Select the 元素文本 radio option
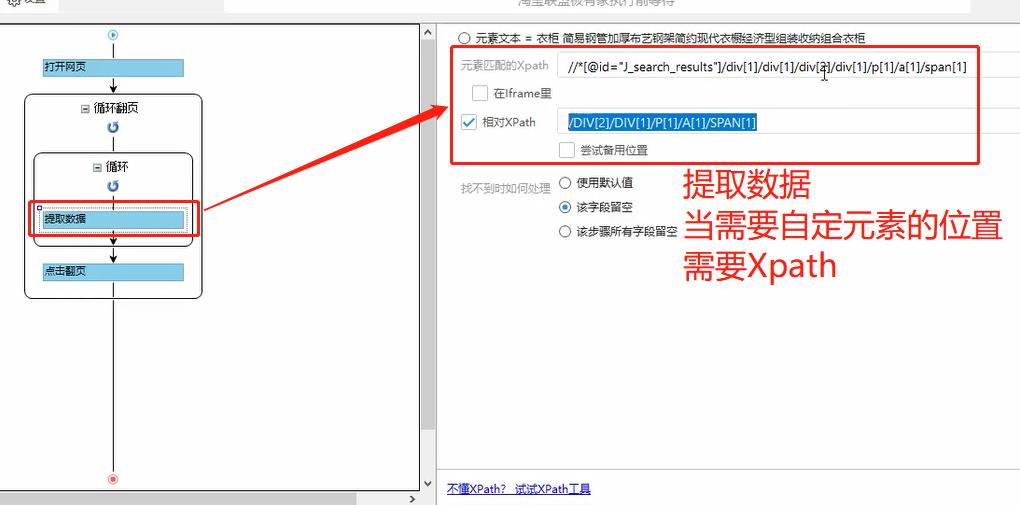1020x505 pixels. point(463,38)
